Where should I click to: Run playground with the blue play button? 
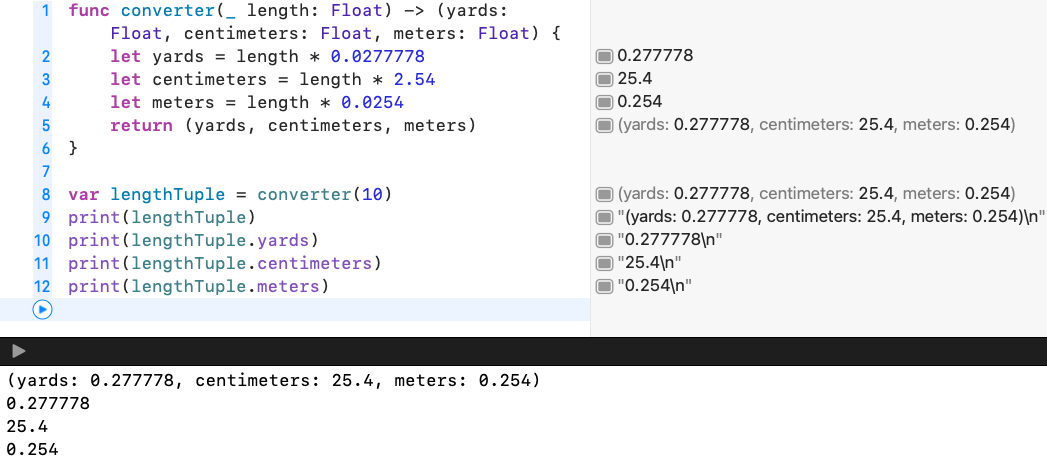[x=42, y=309]
